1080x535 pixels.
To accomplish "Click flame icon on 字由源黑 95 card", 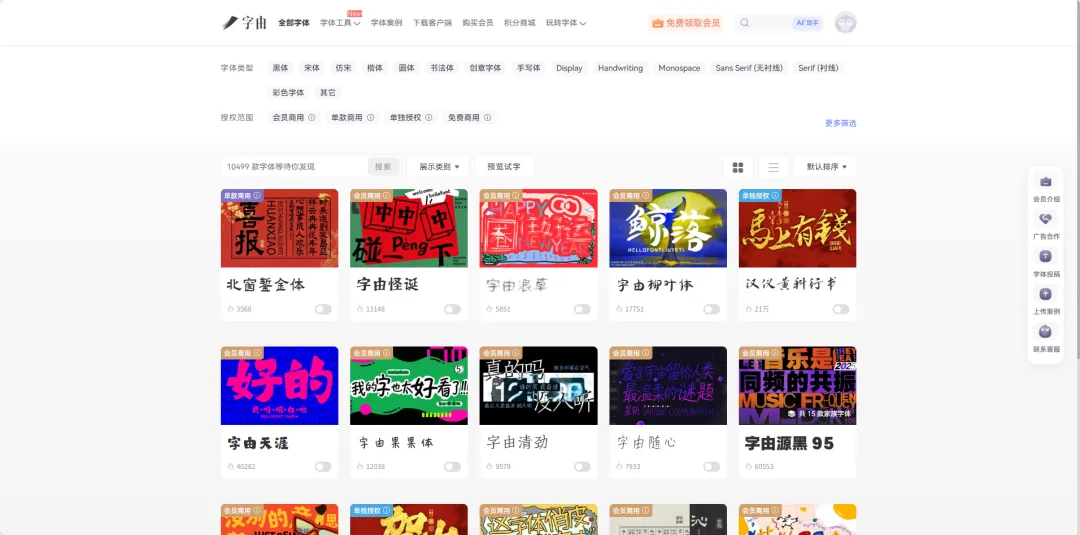I will click(749, 466).
